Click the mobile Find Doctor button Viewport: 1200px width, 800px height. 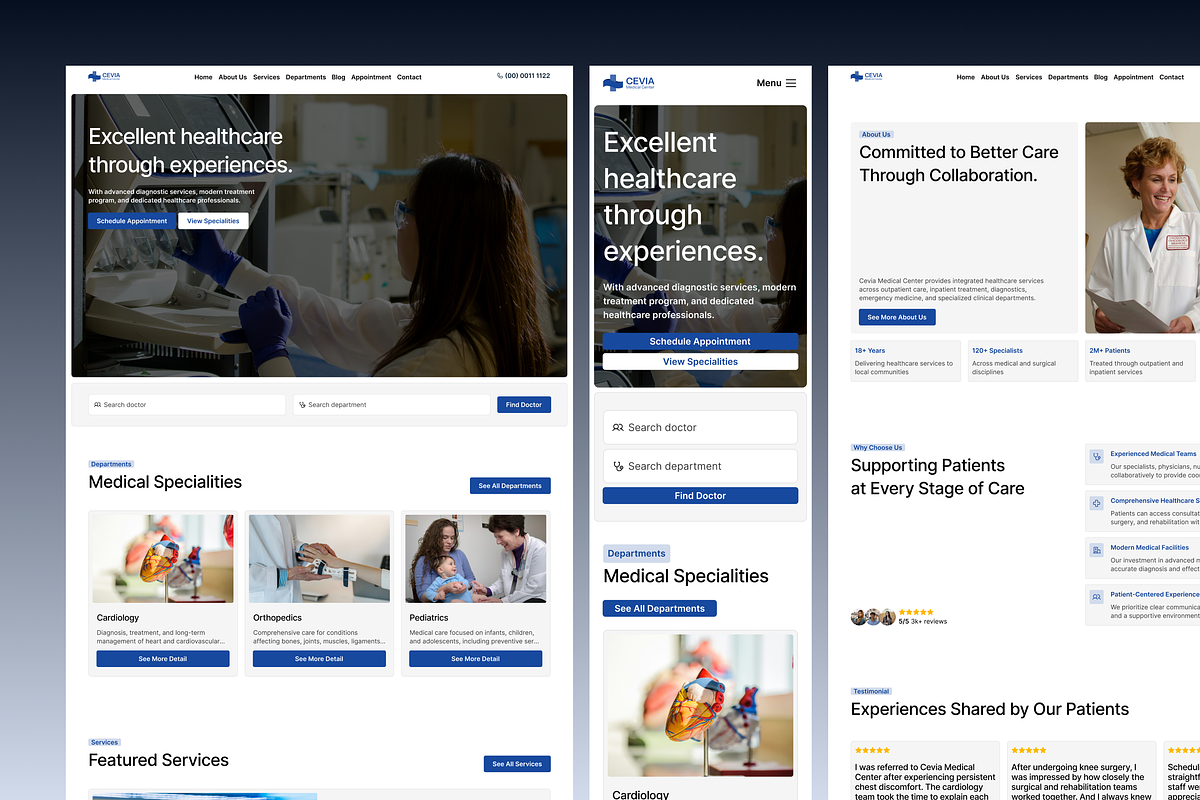pyautogui.click(x=700, y=496)
